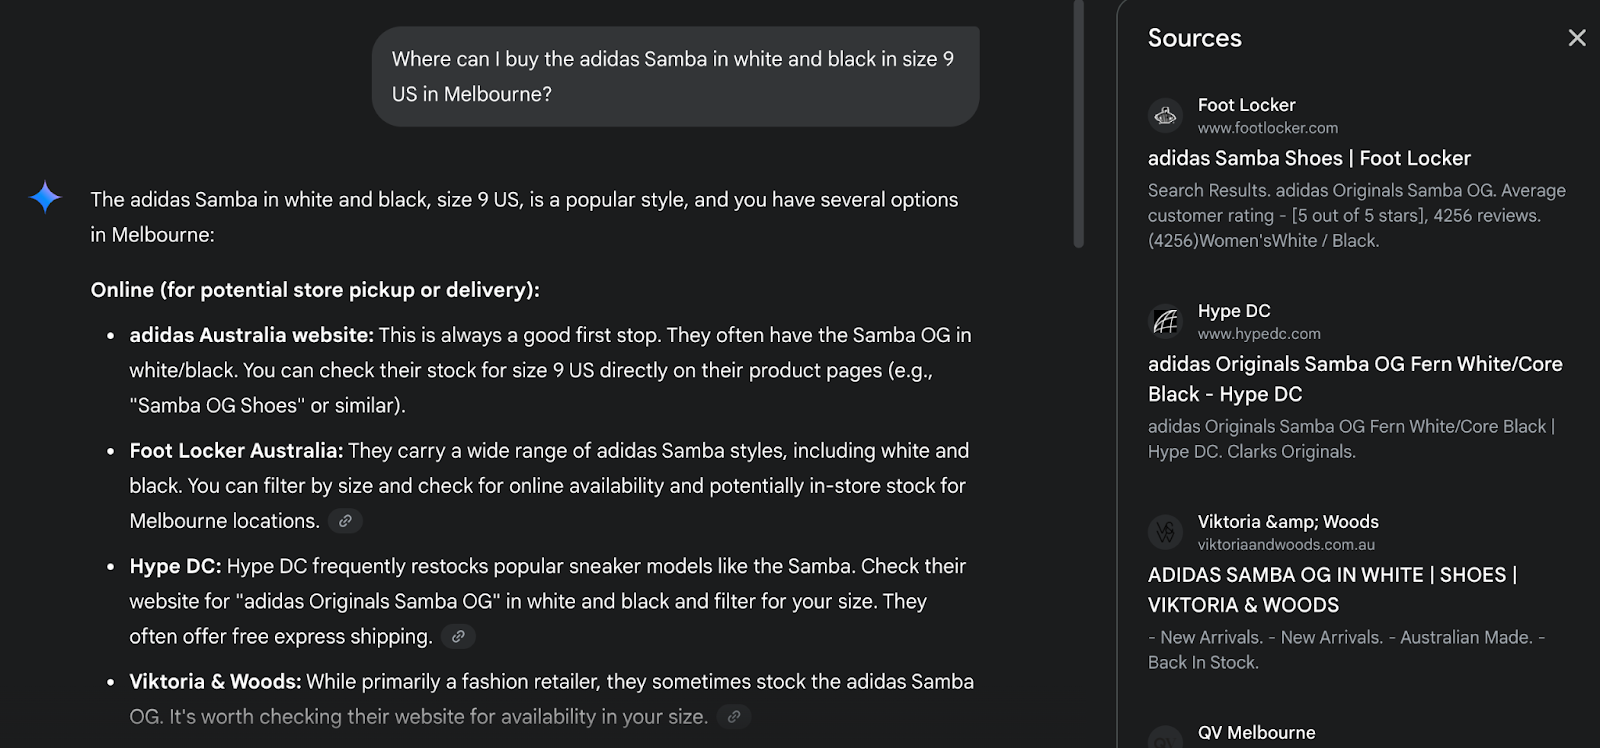Click the Foot Locker site favicon
The height and width of the screenshot is (748, 1600).
[x=1165, y=116]
